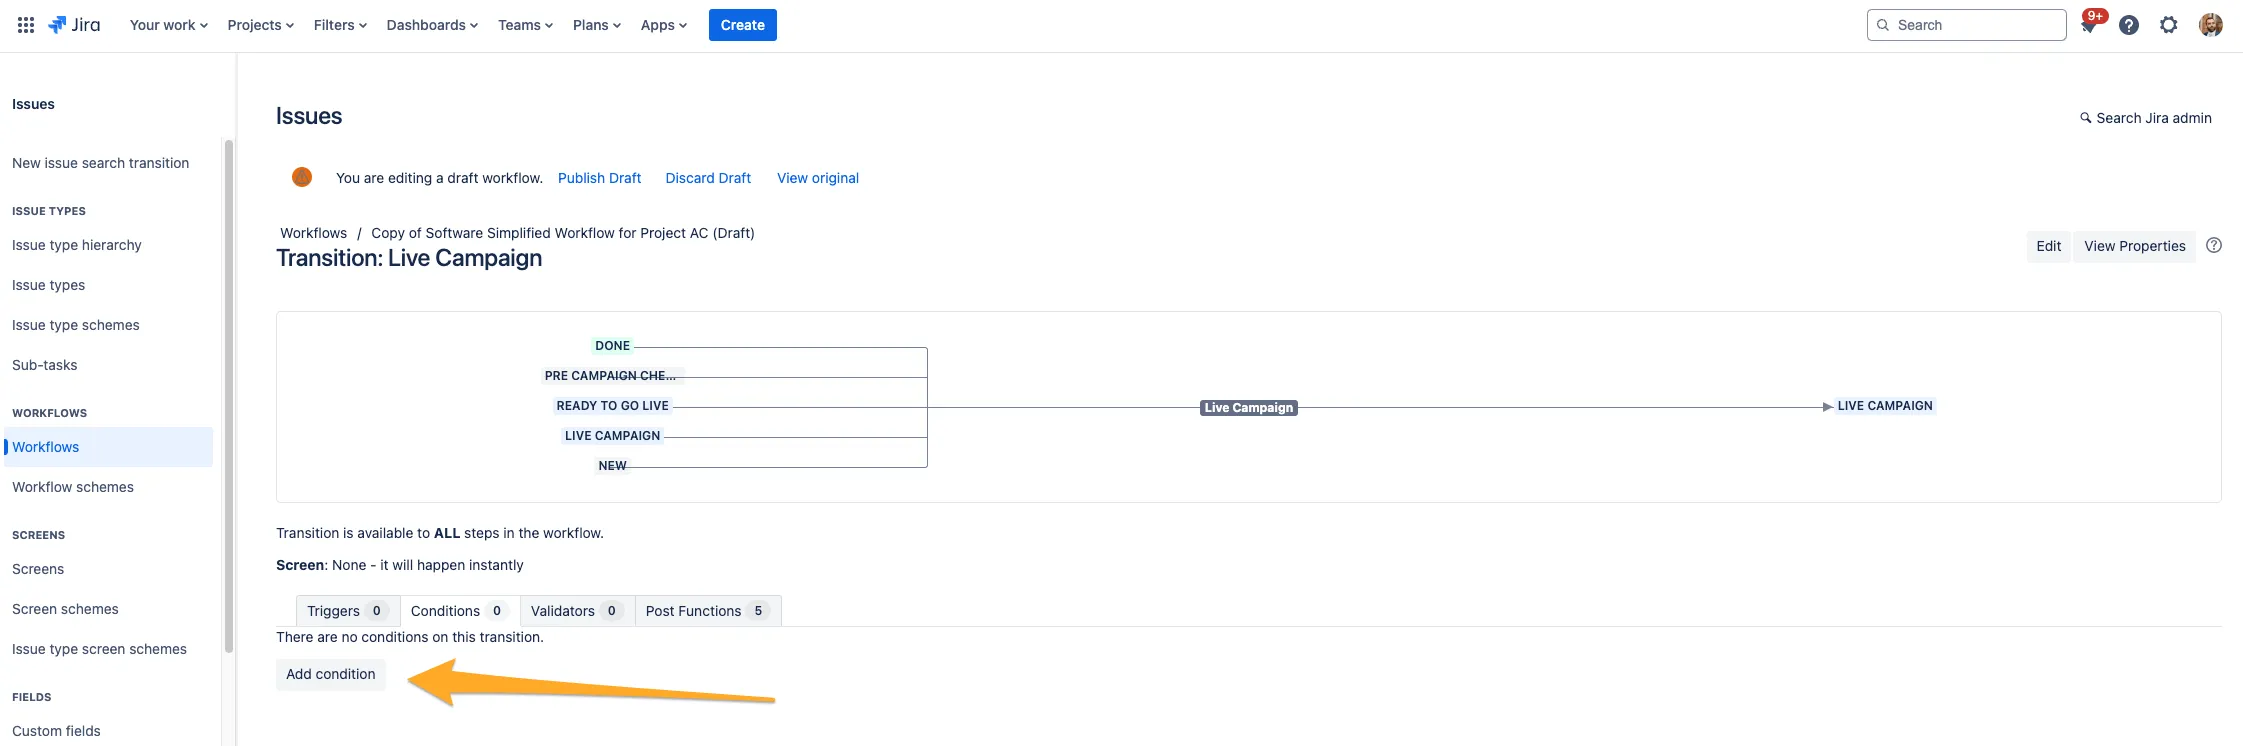Image resolution: width=2243 pixels, height=746 pixels.
Task: Open Issue types in sidebar
Action: [48, 285]
